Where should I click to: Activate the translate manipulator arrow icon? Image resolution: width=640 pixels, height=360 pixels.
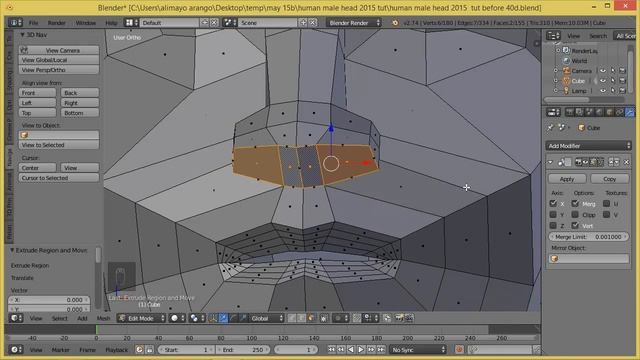click(224, 318)
